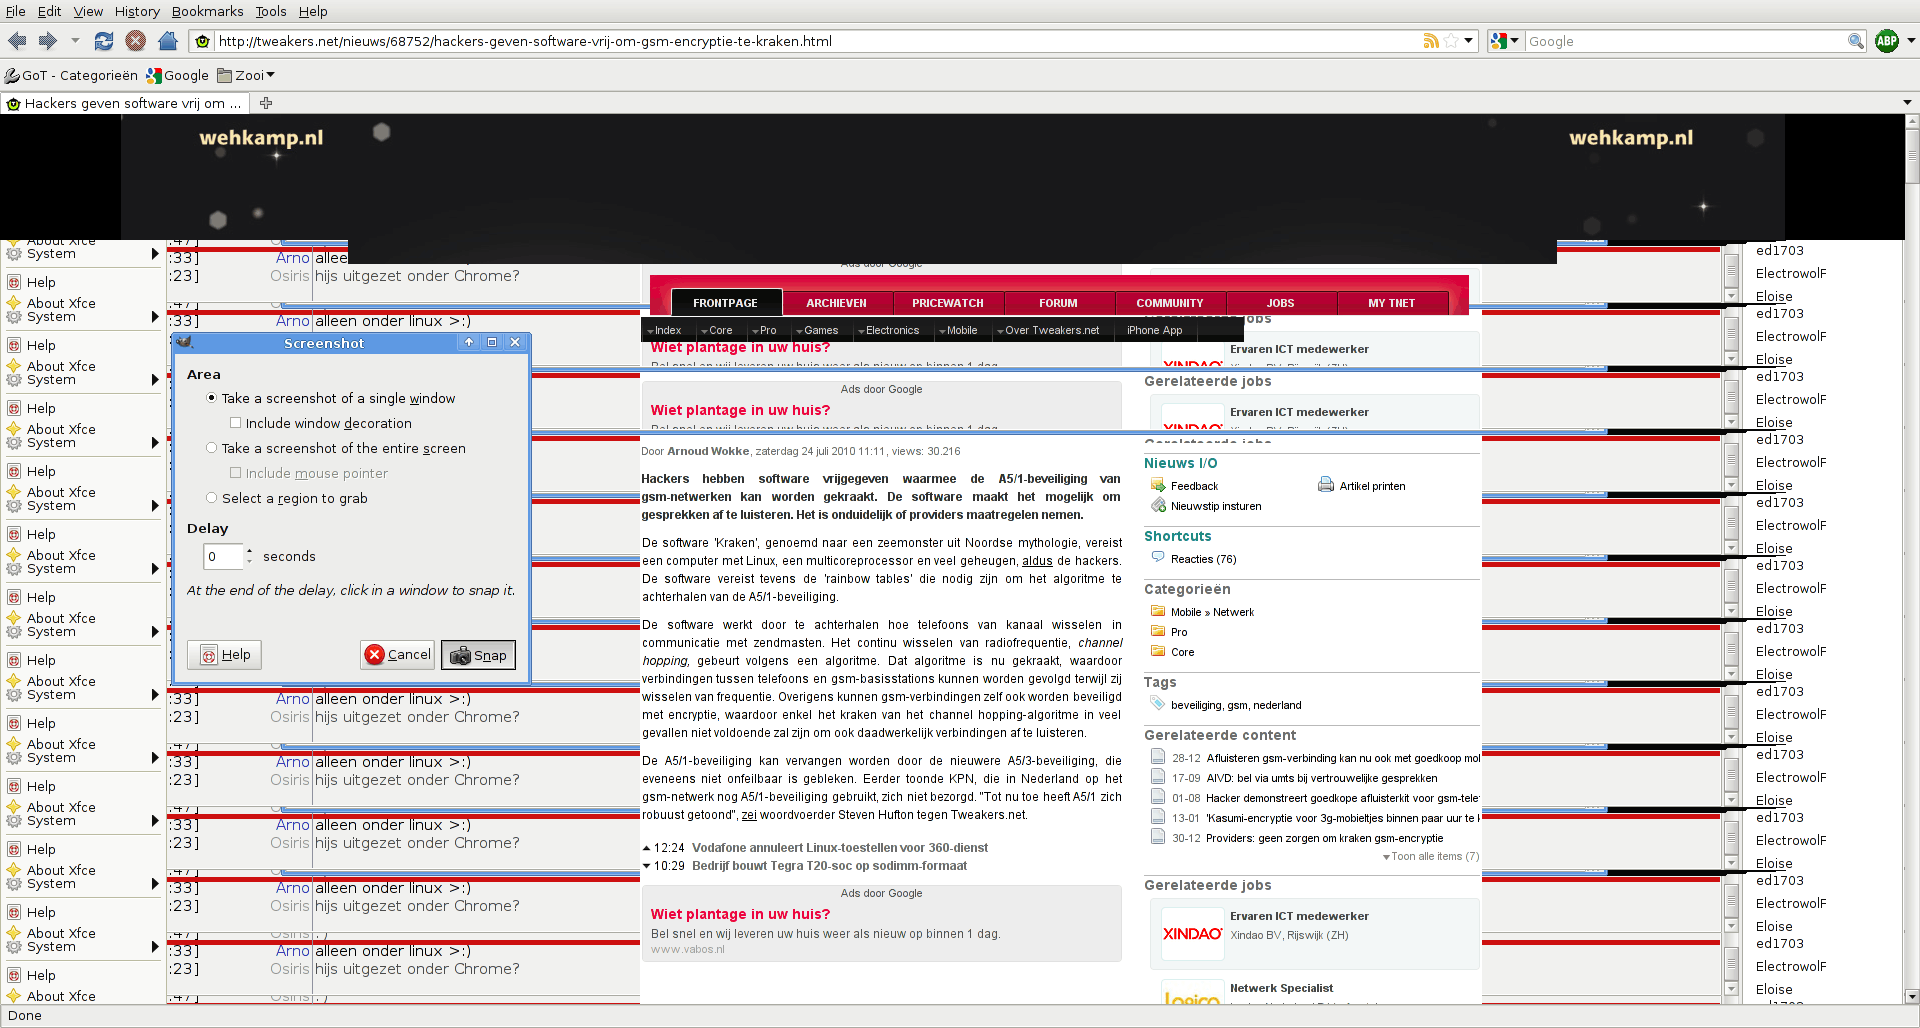This screenshot has width=1920, height=1028.
Task: Select the Hackers geven software vrij tab
Action: pyautogui.click(x=125, y=103)
